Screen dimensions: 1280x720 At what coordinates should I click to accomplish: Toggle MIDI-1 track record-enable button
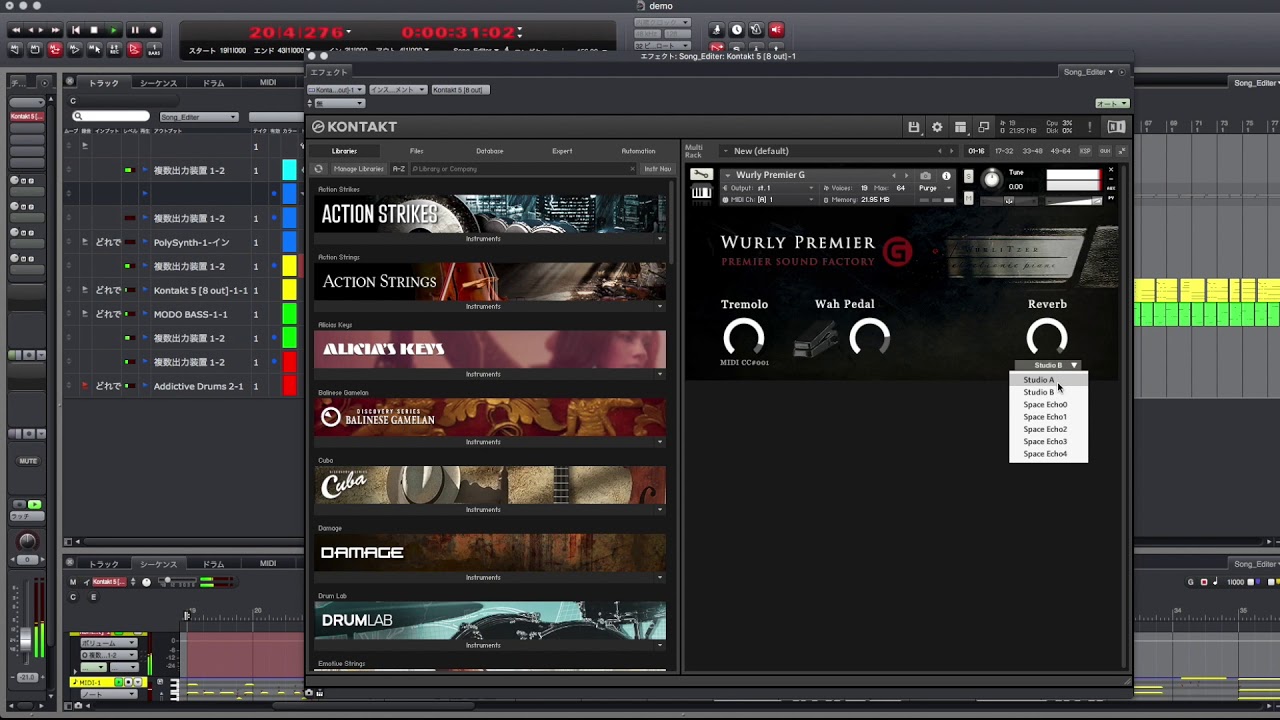pos(128,682)
